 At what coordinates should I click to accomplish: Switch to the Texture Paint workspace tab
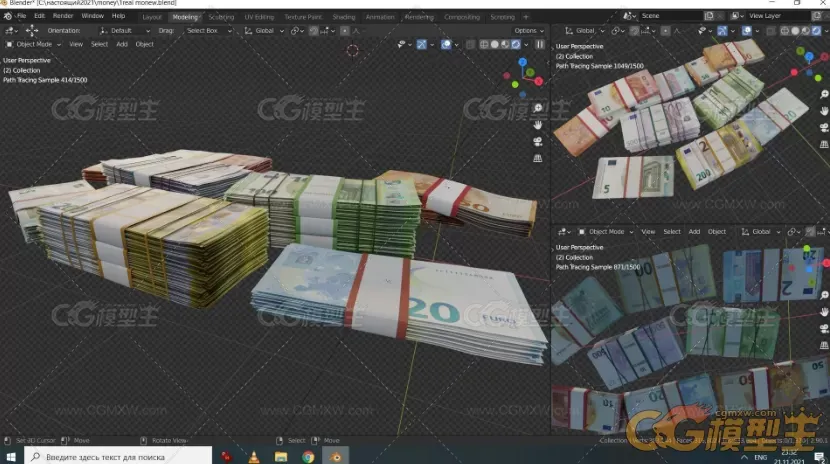[303, 17]
